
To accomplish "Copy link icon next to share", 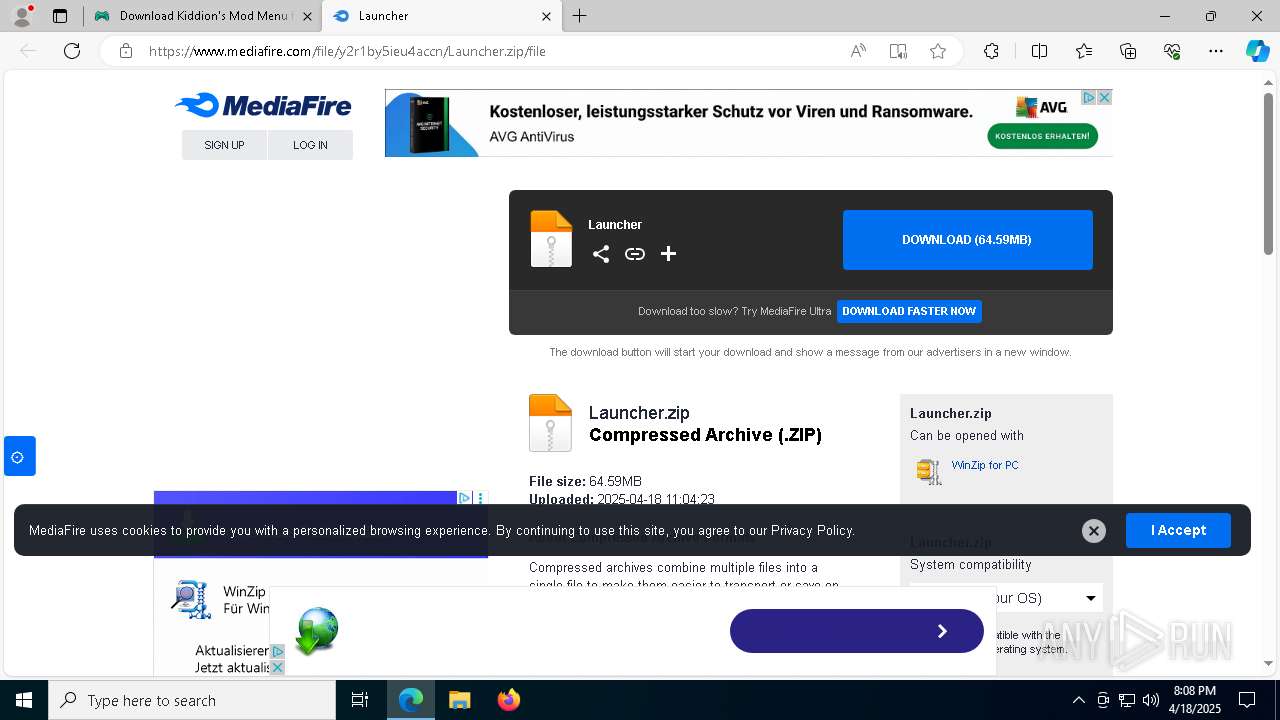I will click(635, 254).
